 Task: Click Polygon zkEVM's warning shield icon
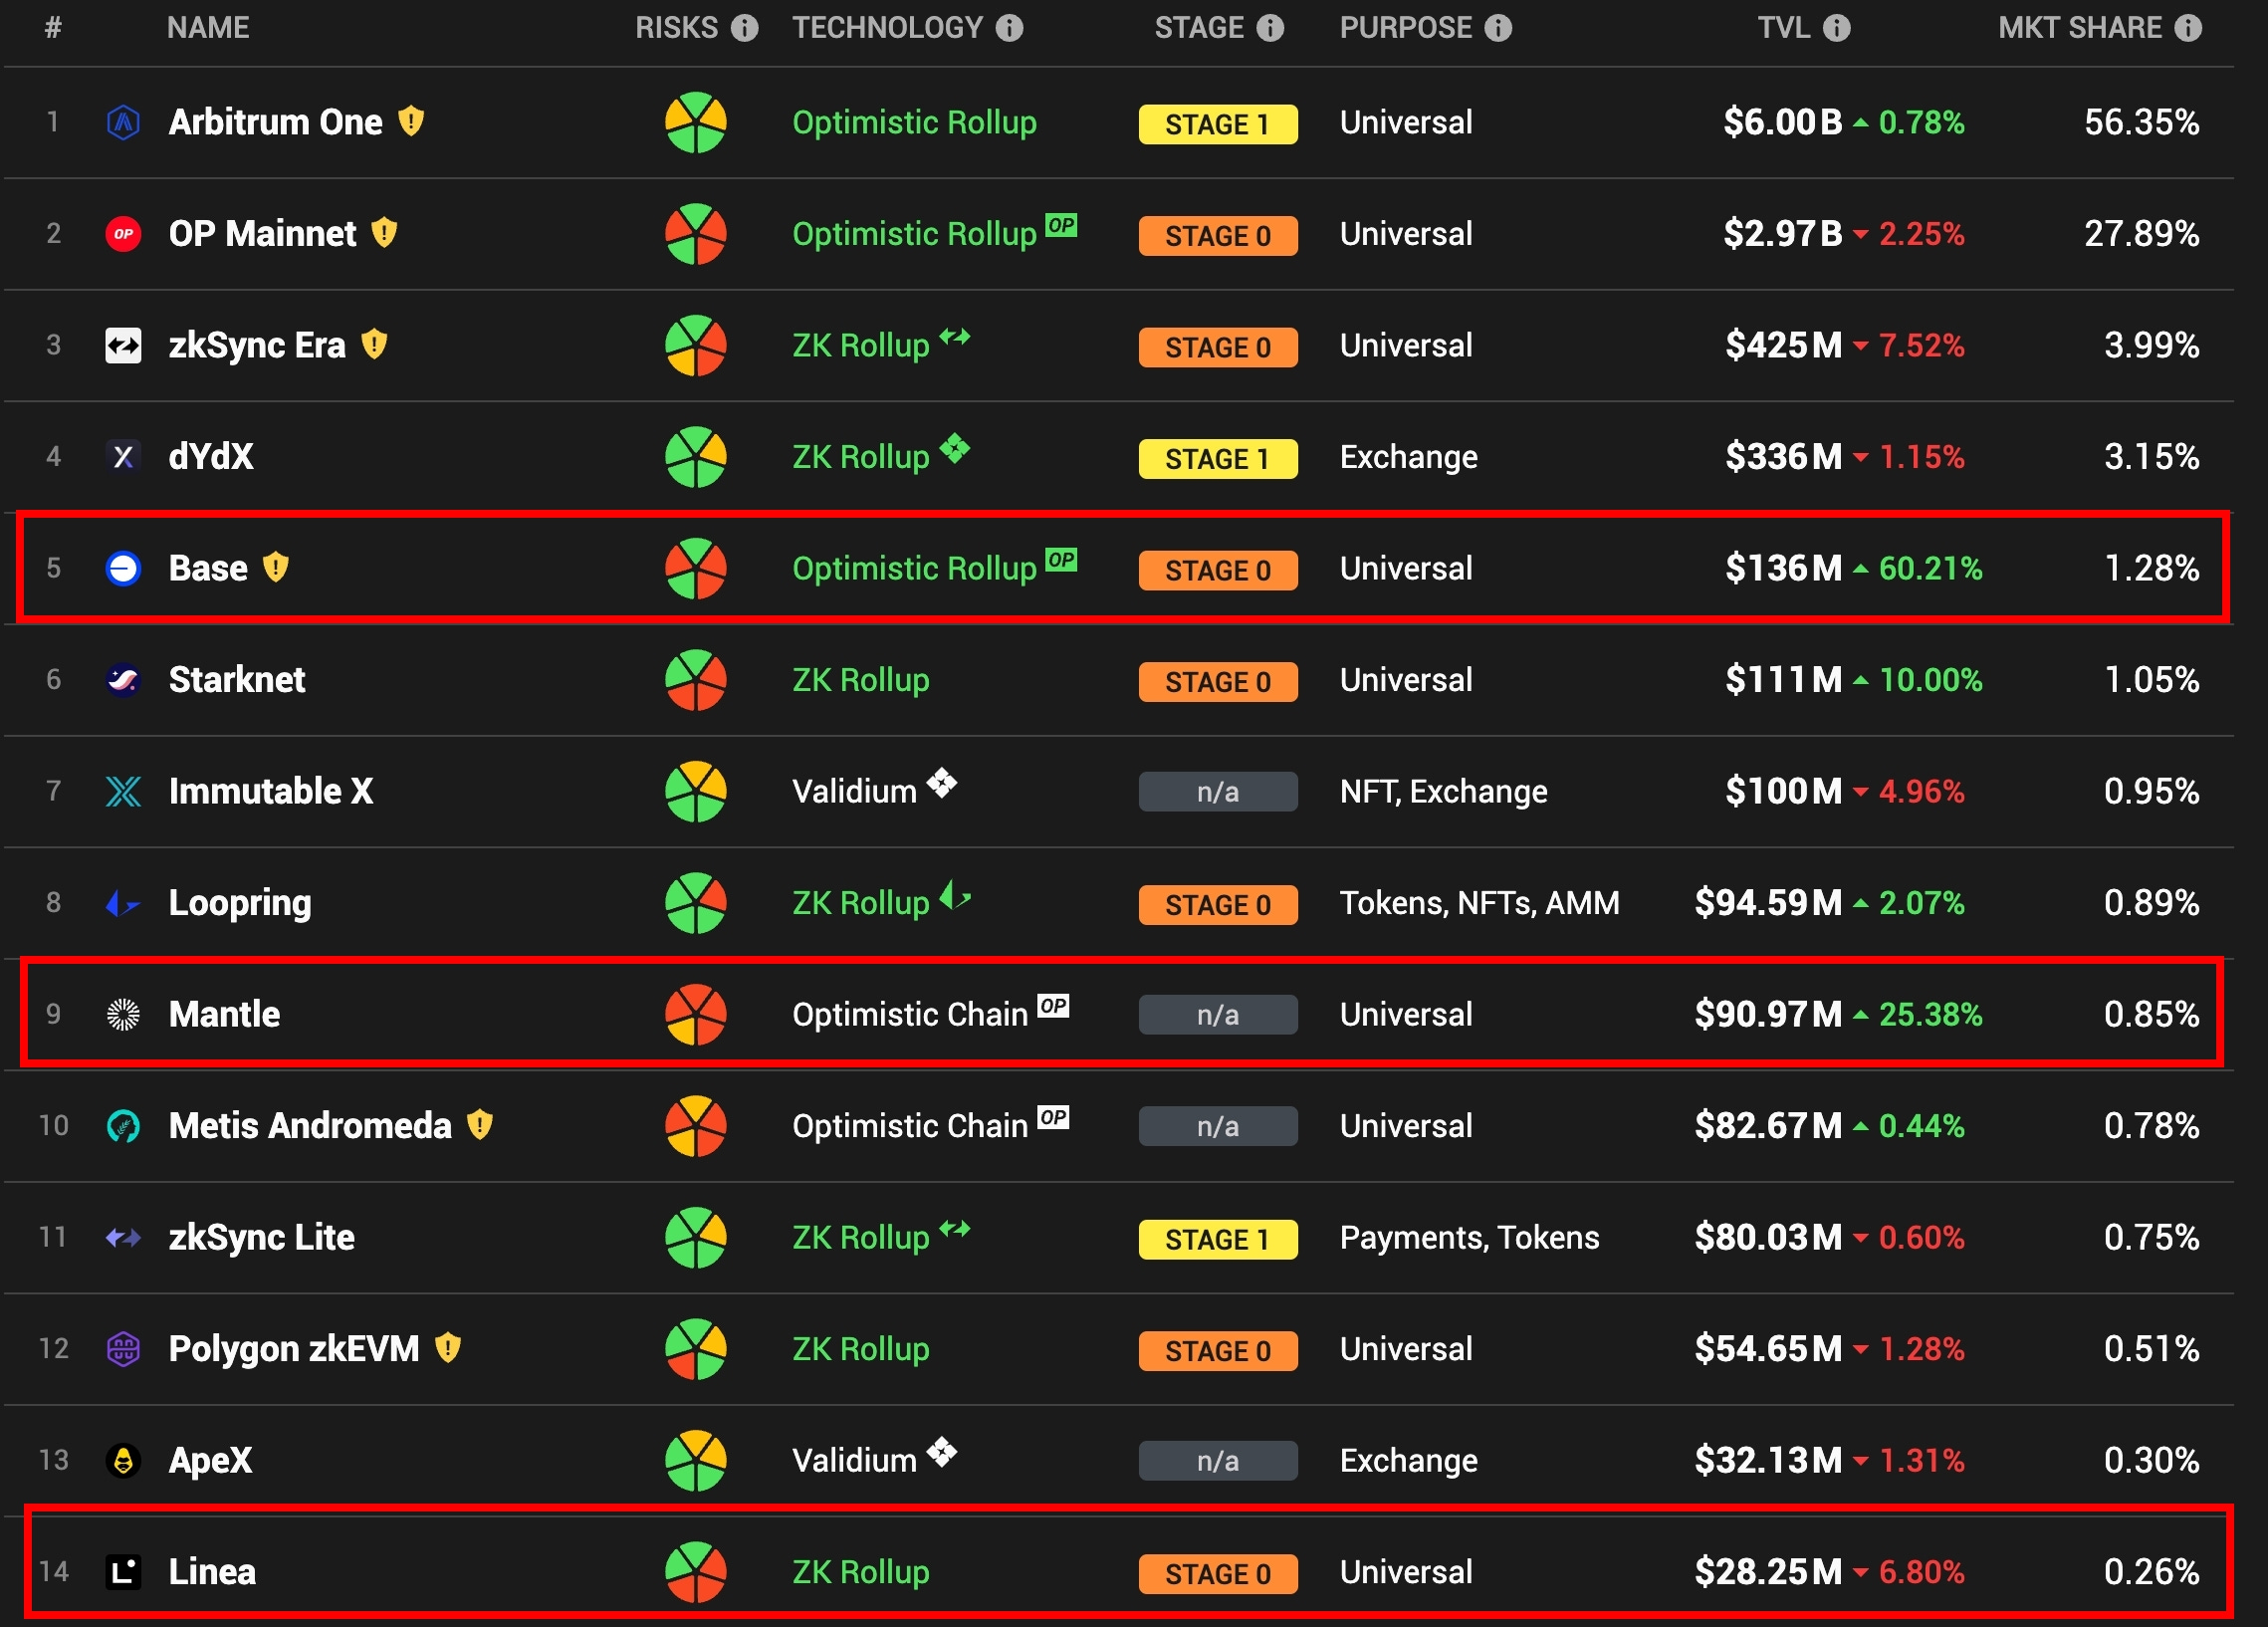[x=448, y=1349]
